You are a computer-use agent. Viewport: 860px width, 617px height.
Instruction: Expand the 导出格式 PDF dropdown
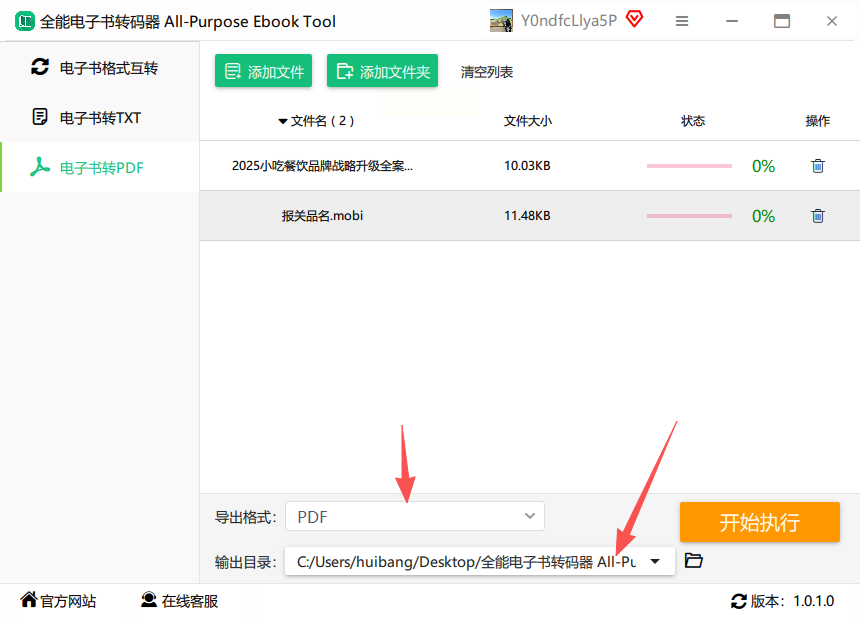pyautogui.click(x=415, y=516)
